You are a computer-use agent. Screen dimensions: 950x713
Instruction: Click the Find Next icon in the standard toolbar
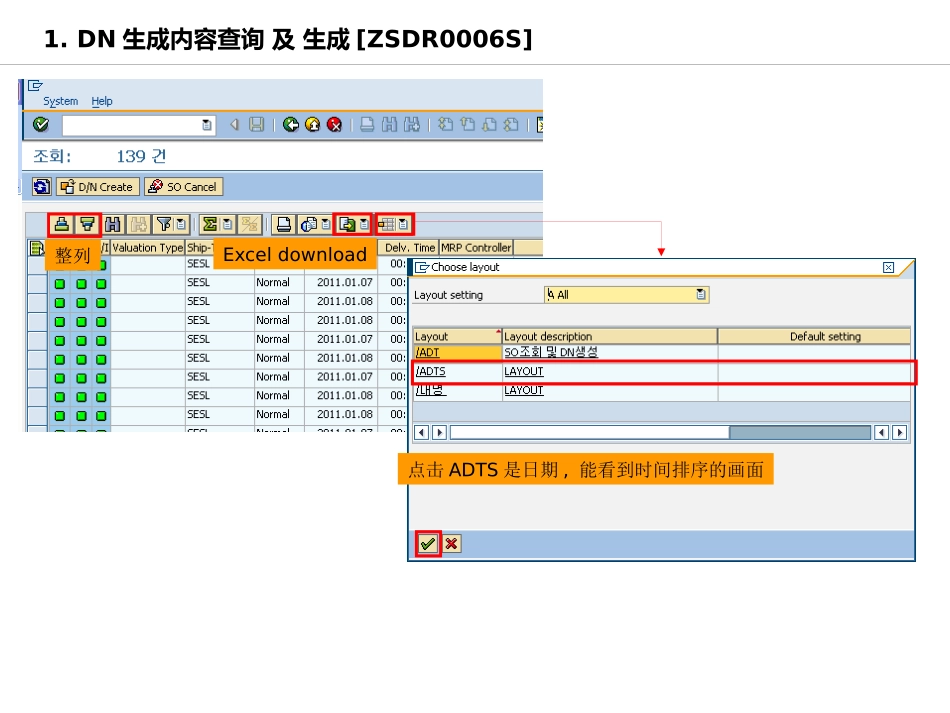[412, 125]
